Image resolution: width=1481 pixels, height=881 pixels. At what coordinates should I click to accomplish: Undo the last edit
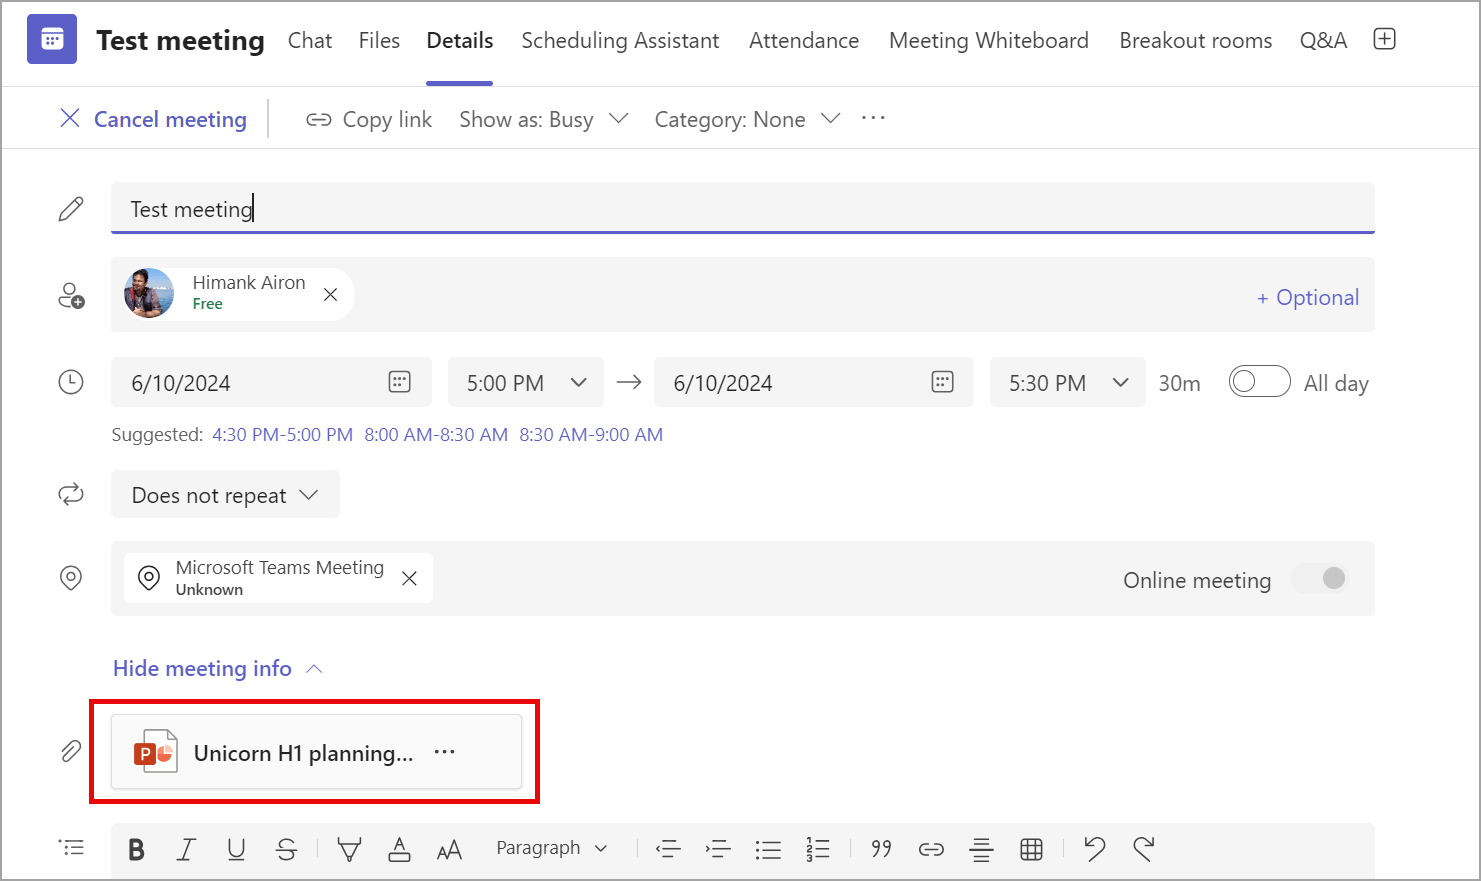pyautogui.click(x=1095, y=850)
